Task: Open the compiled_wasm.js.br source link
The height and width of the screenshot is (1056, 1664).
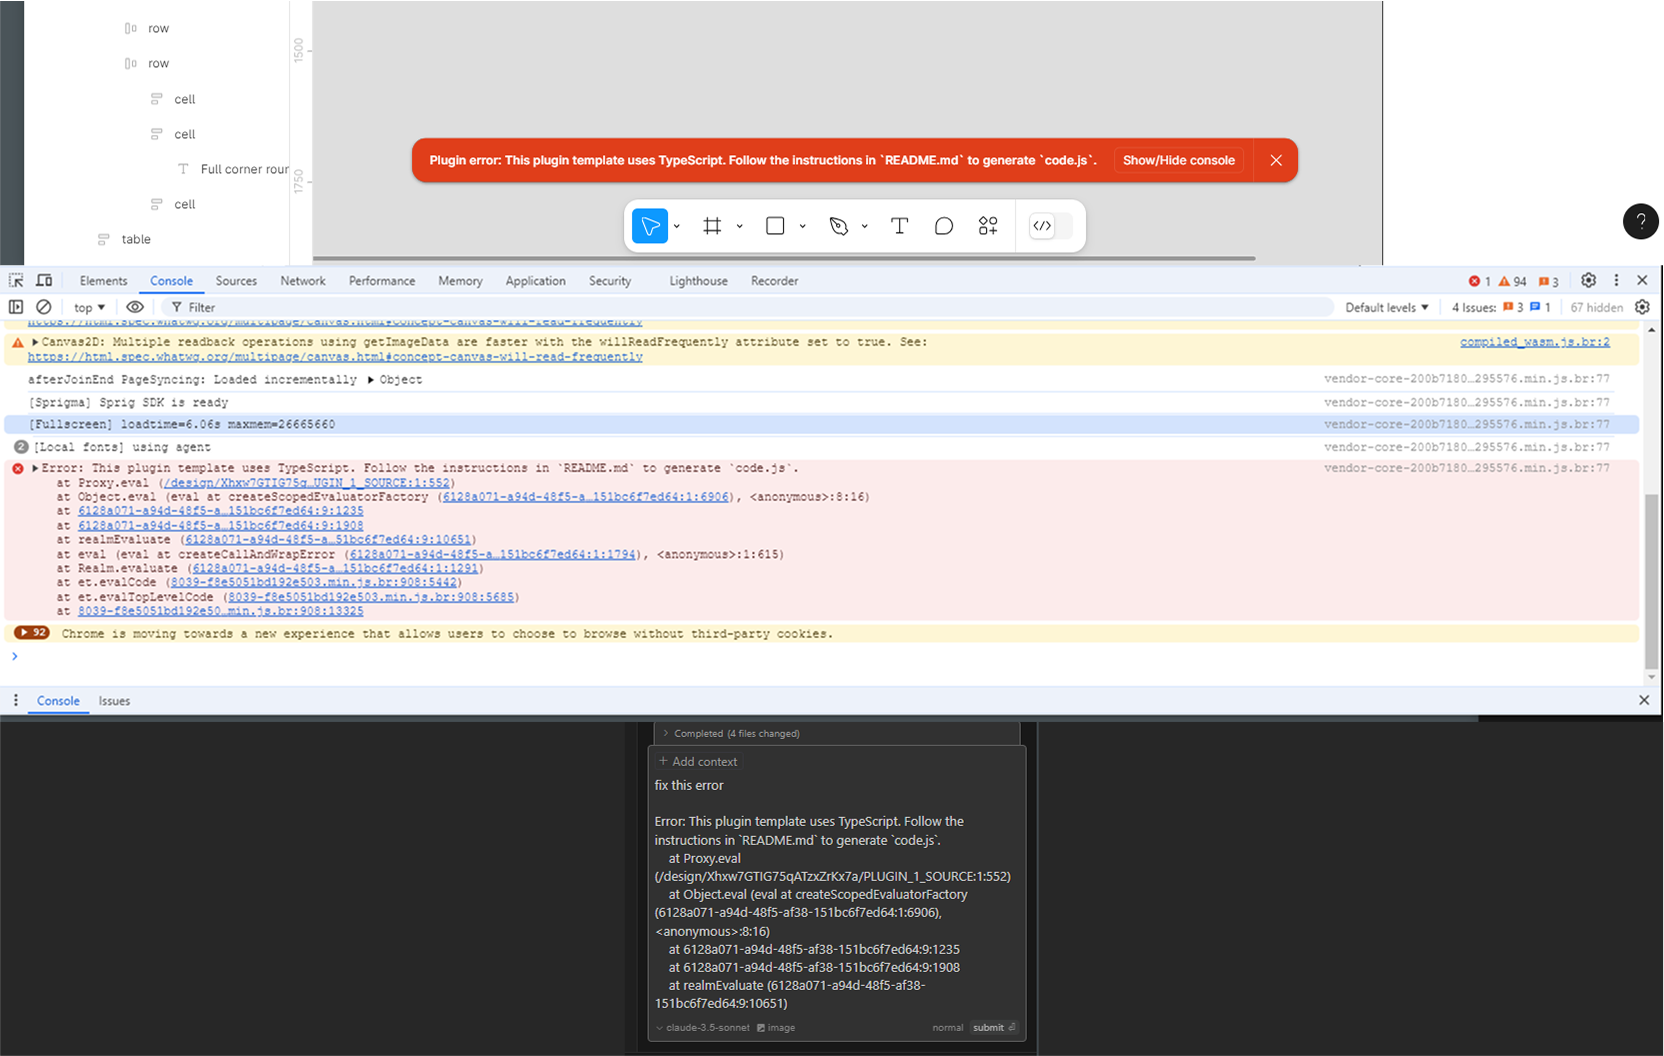Action: point(1535,341)
